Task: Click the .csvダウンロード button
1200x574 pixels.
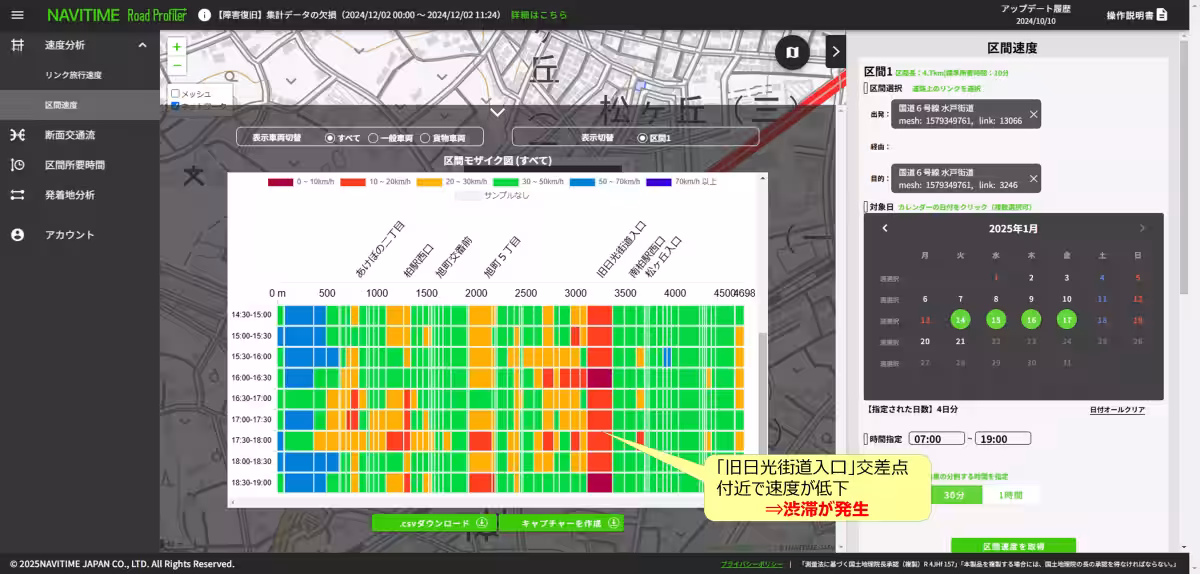Action: click(433, 522)
